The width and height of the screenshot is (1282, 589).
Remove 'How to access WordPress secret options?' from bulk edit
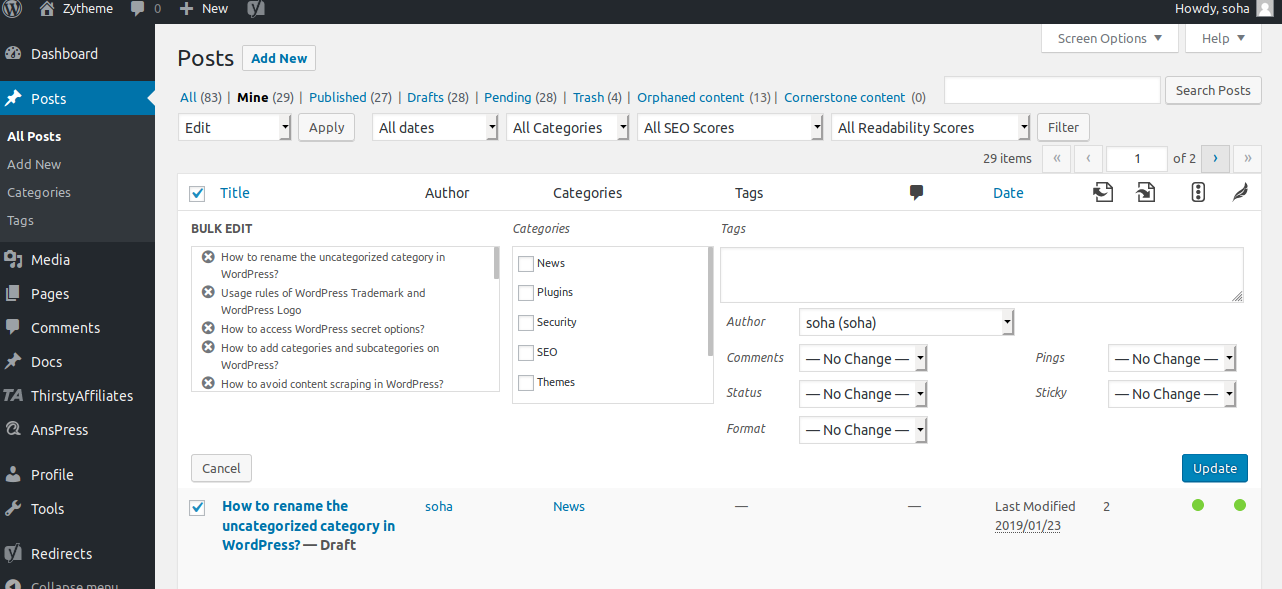pos(208,329)
